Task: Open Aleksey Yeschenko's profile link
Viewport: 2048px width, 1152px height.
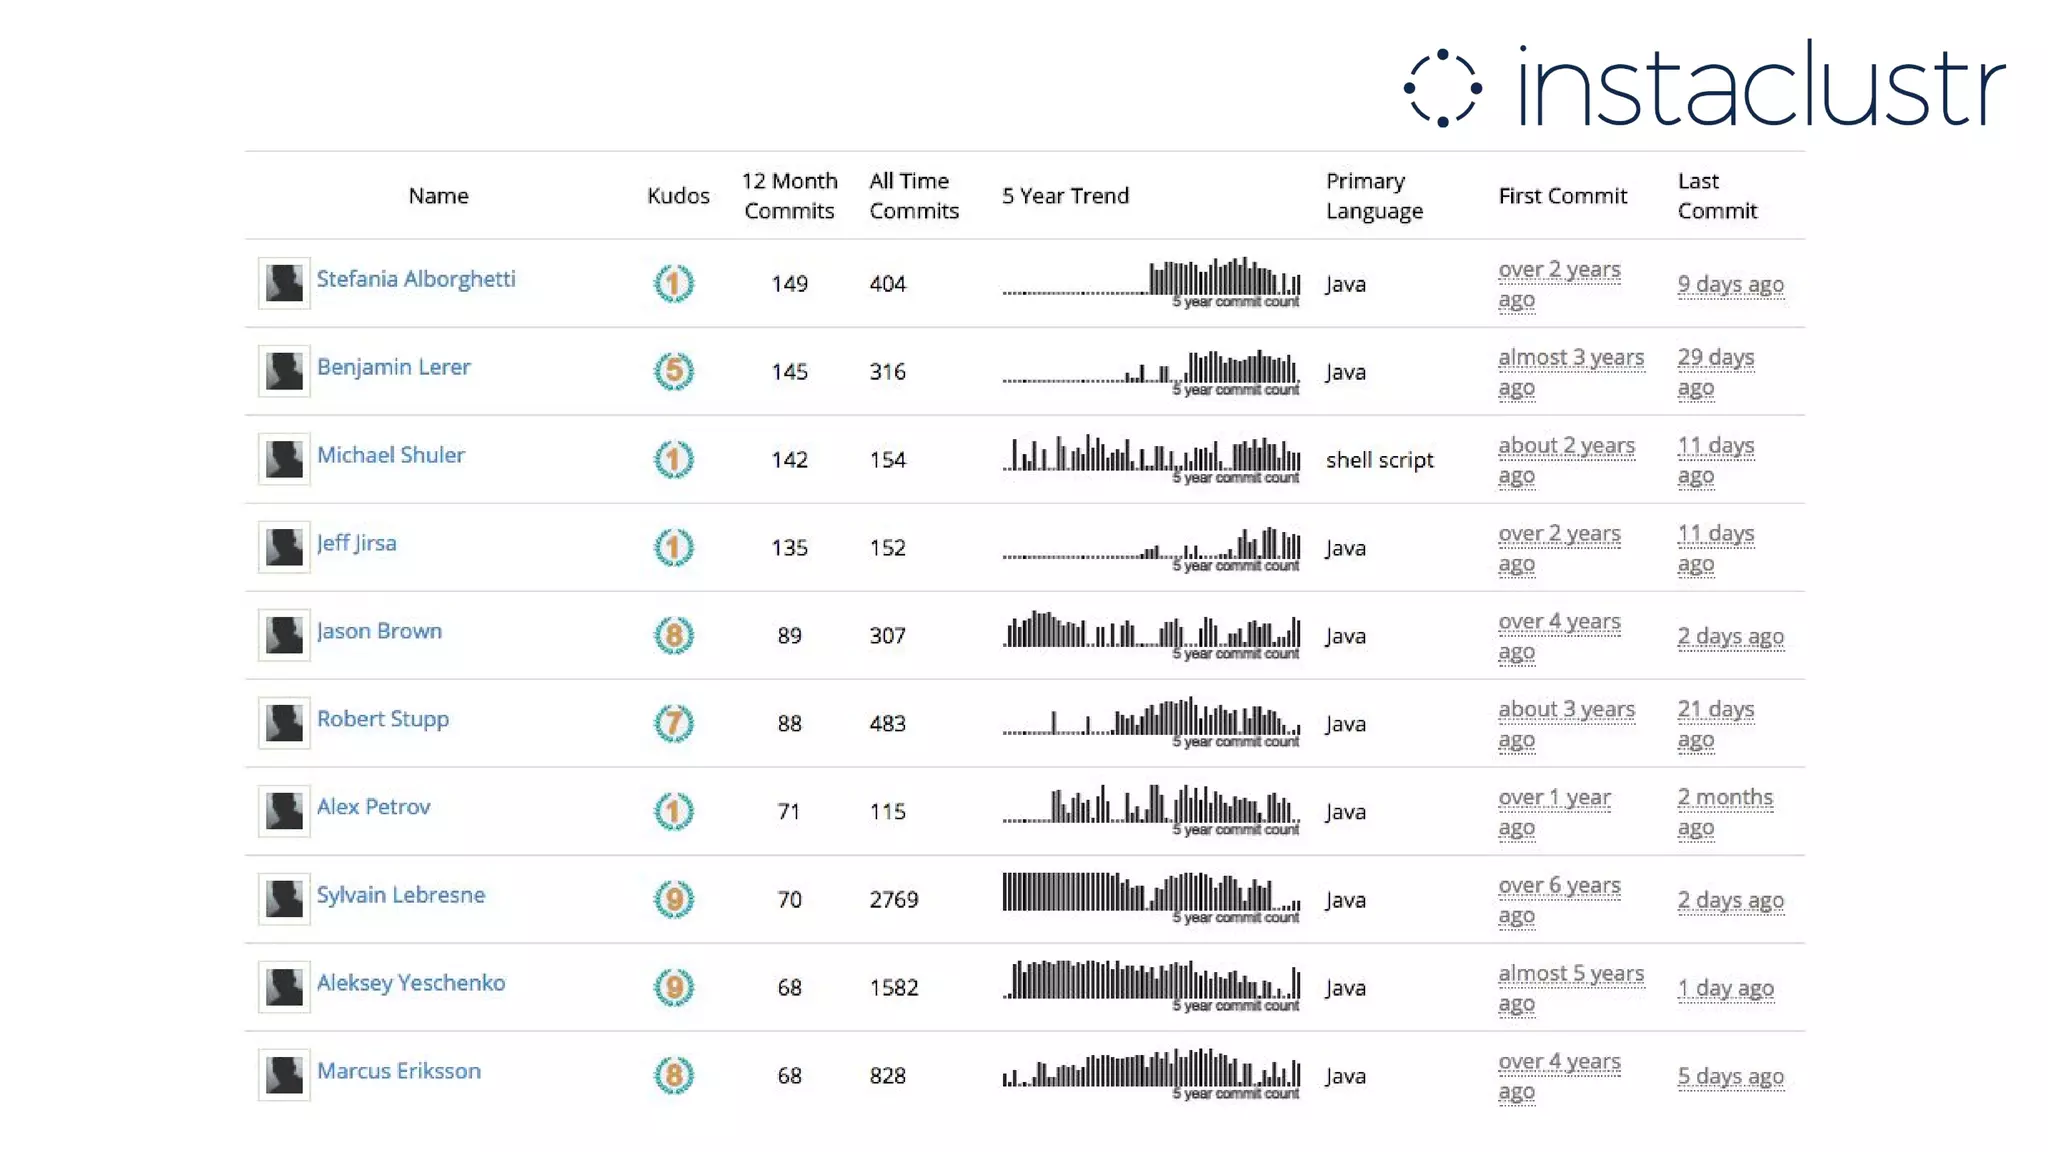Action: coord(411,983)
